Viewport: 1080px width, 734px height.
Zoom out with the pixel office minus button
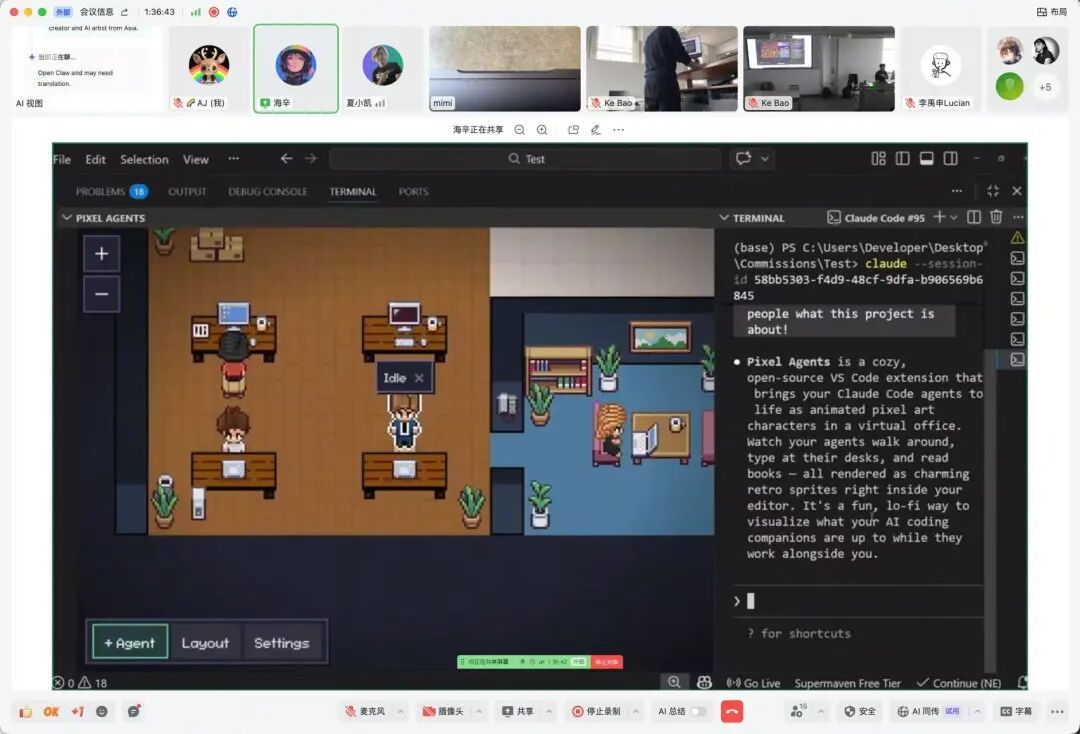101,294
